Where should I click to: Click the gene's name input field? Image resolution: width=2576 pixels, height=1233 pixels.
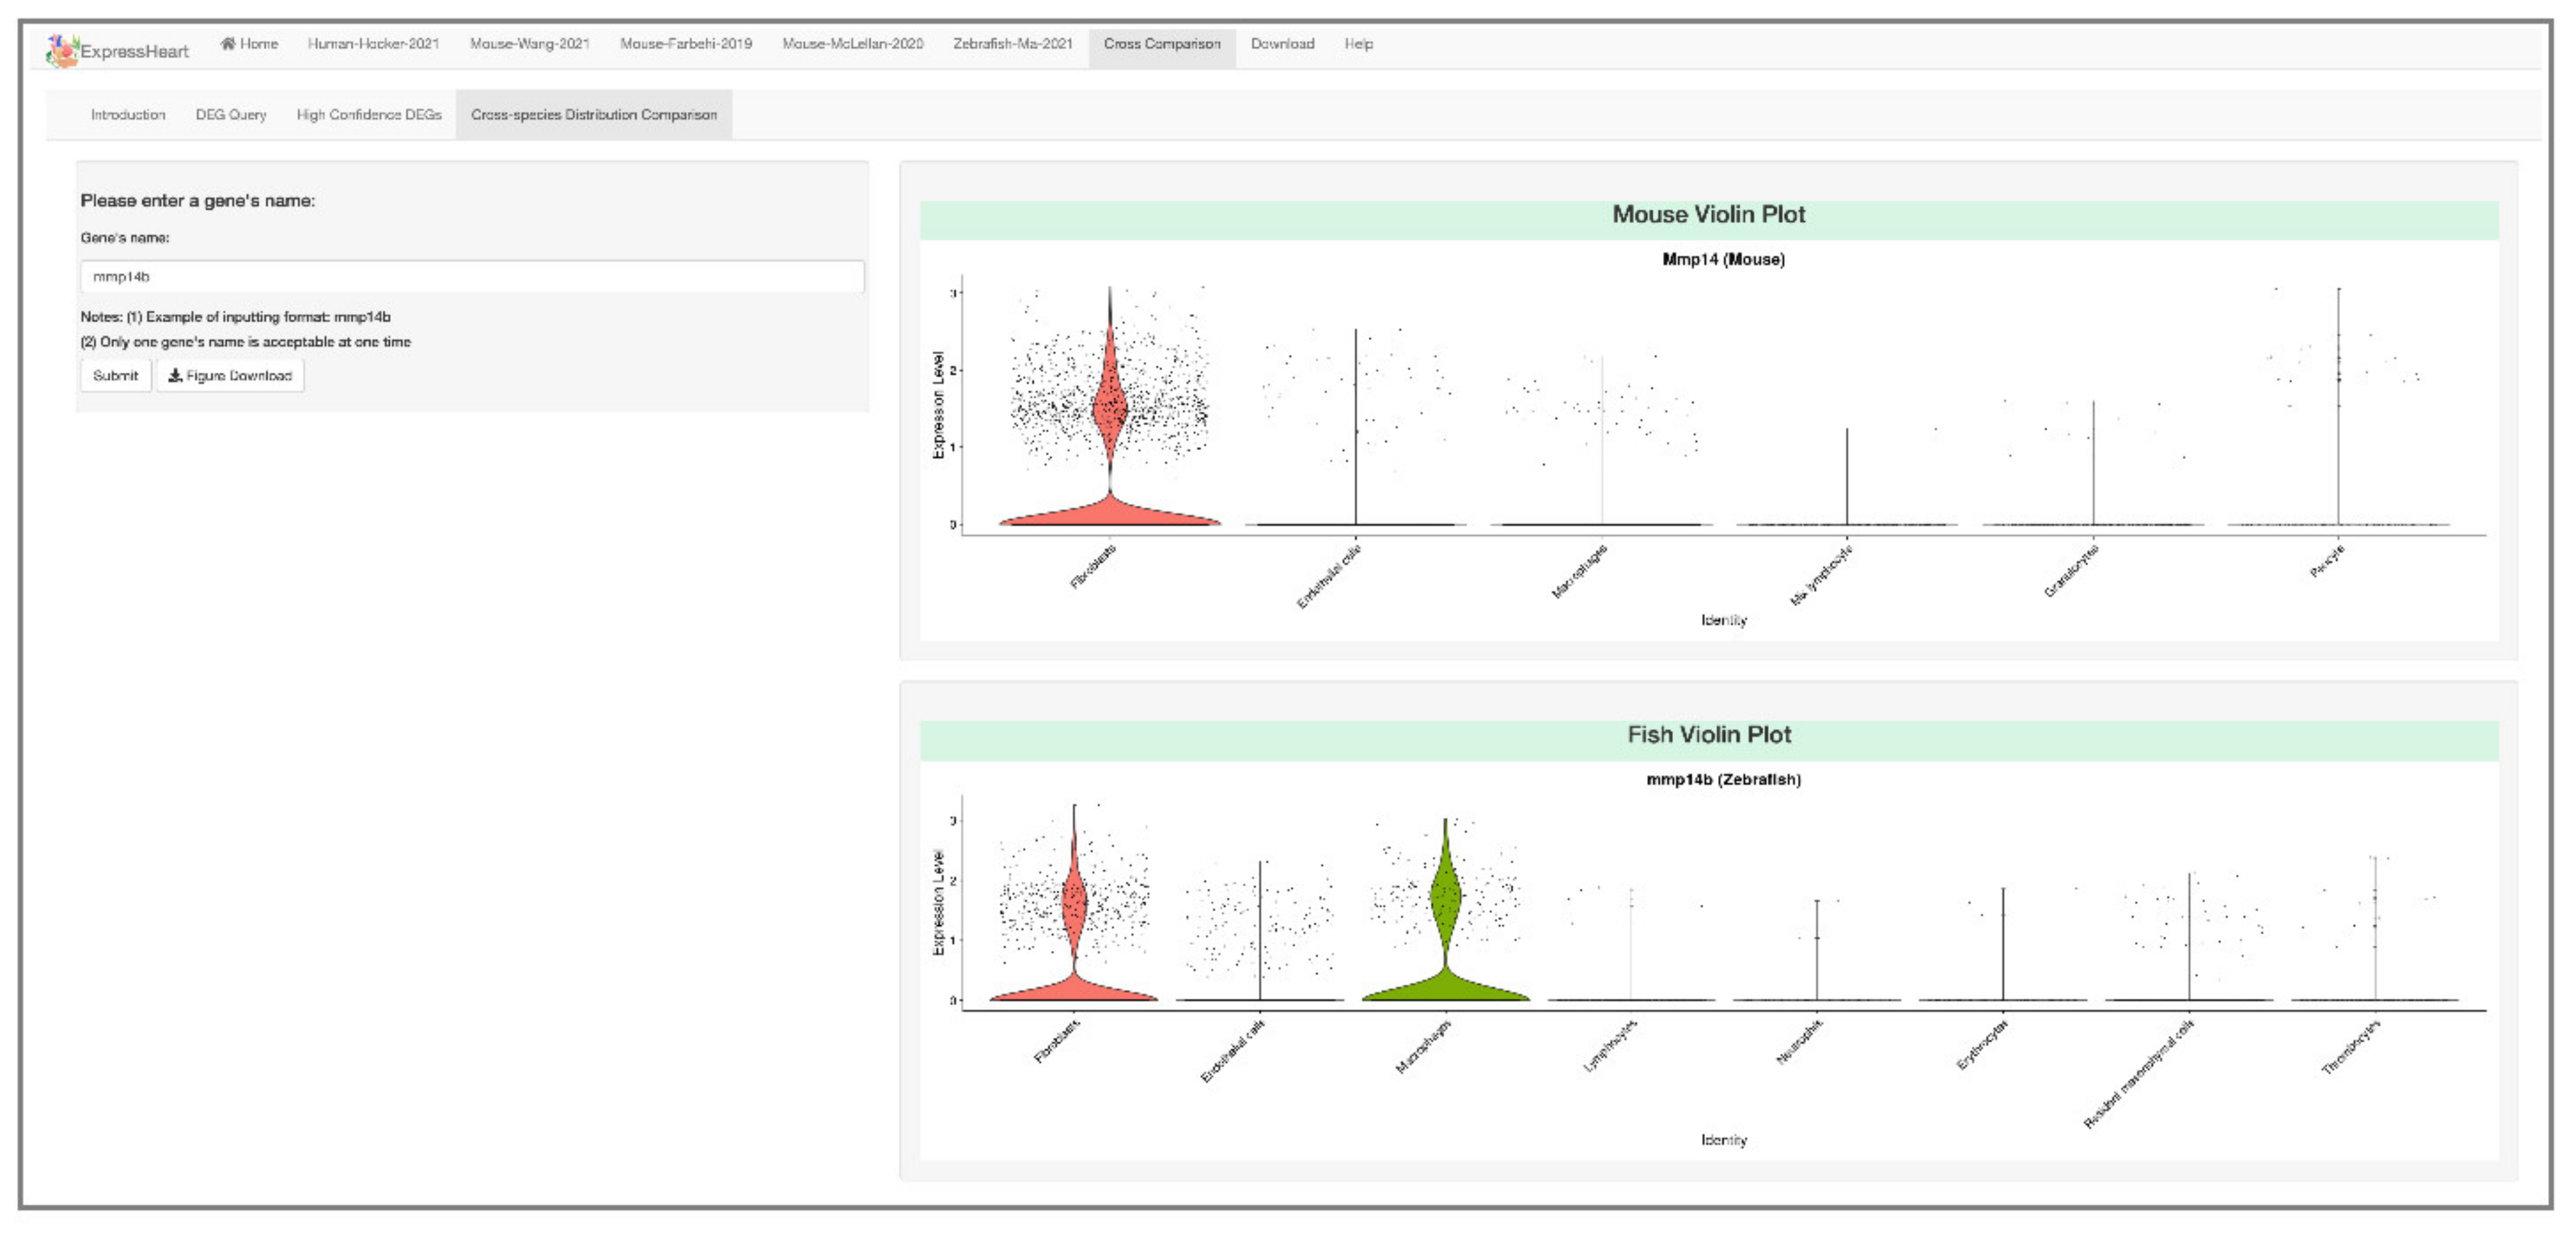pos(471,276)
